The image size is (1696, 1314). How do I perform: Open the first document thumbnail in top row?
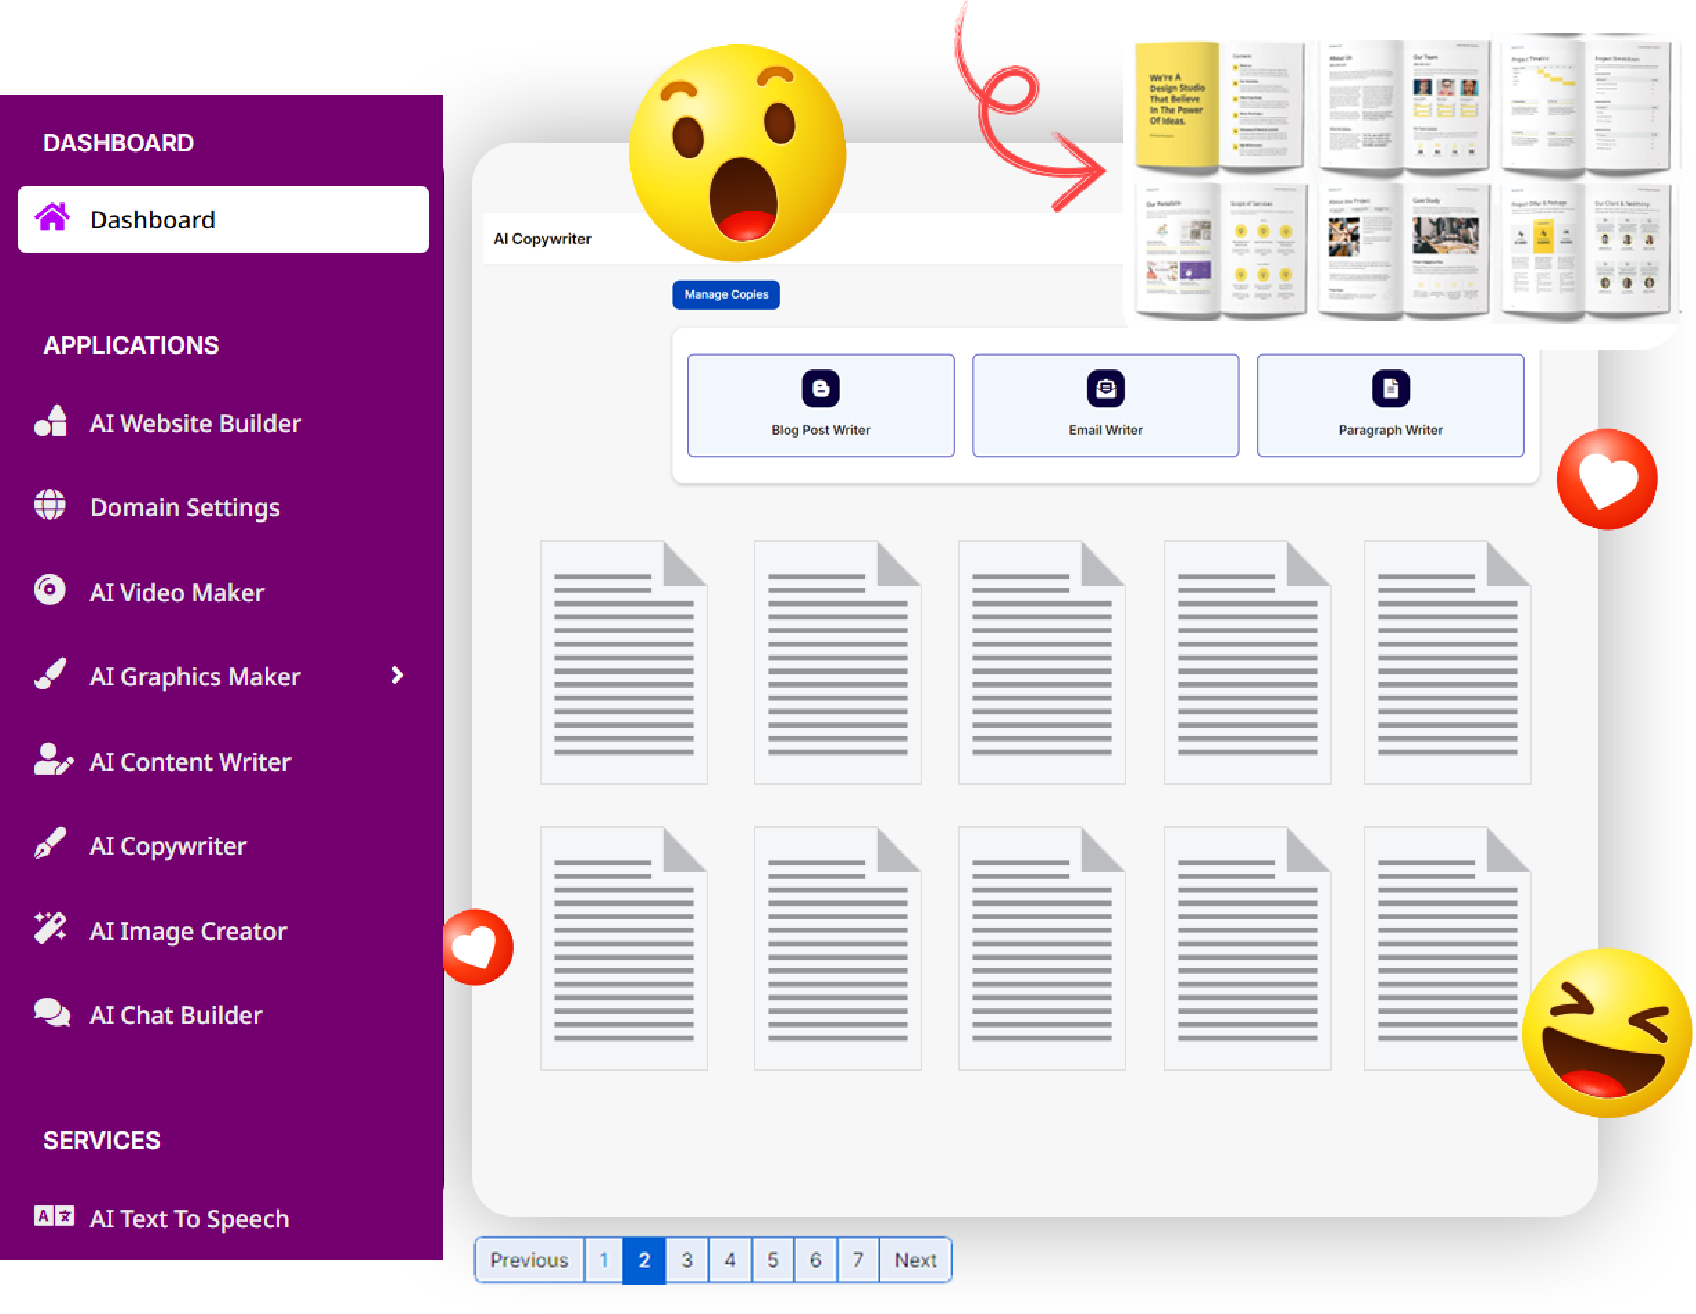(624, 663)
